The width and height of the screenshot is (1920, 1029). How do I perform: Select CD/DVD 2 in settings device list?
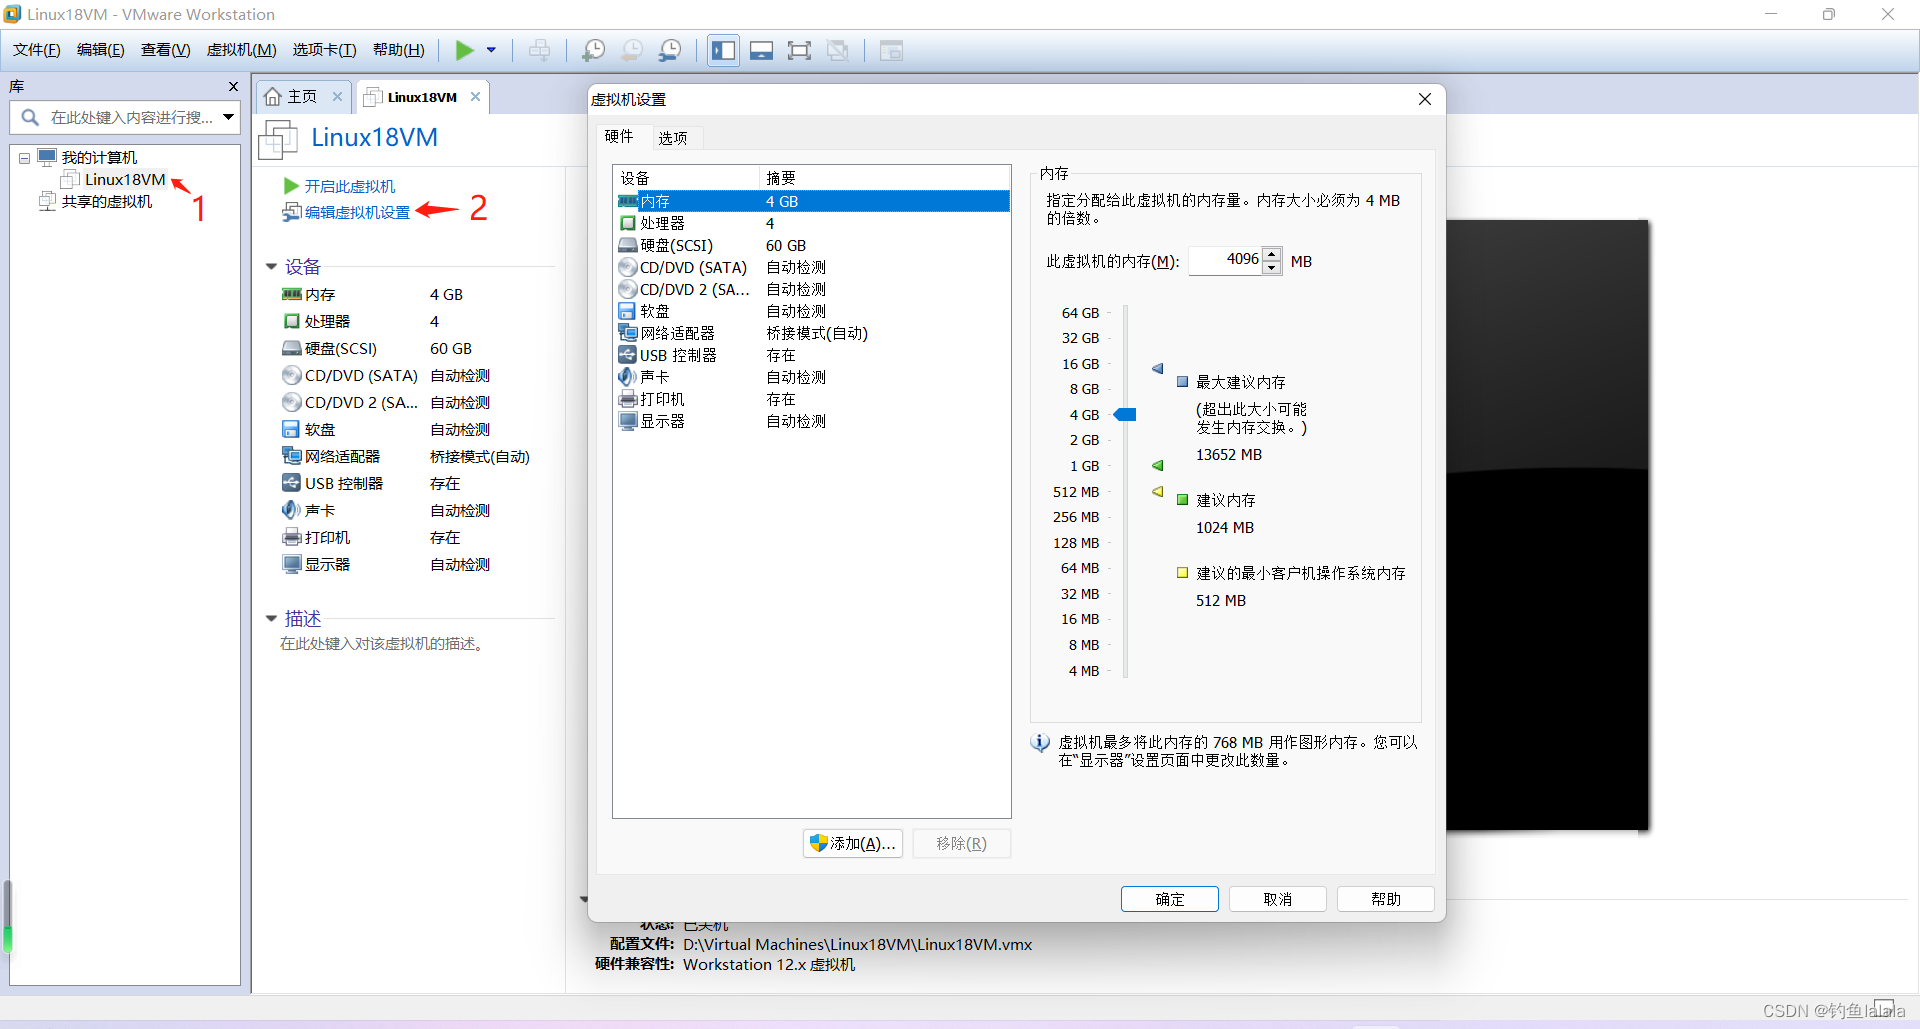tap(812, 289)
